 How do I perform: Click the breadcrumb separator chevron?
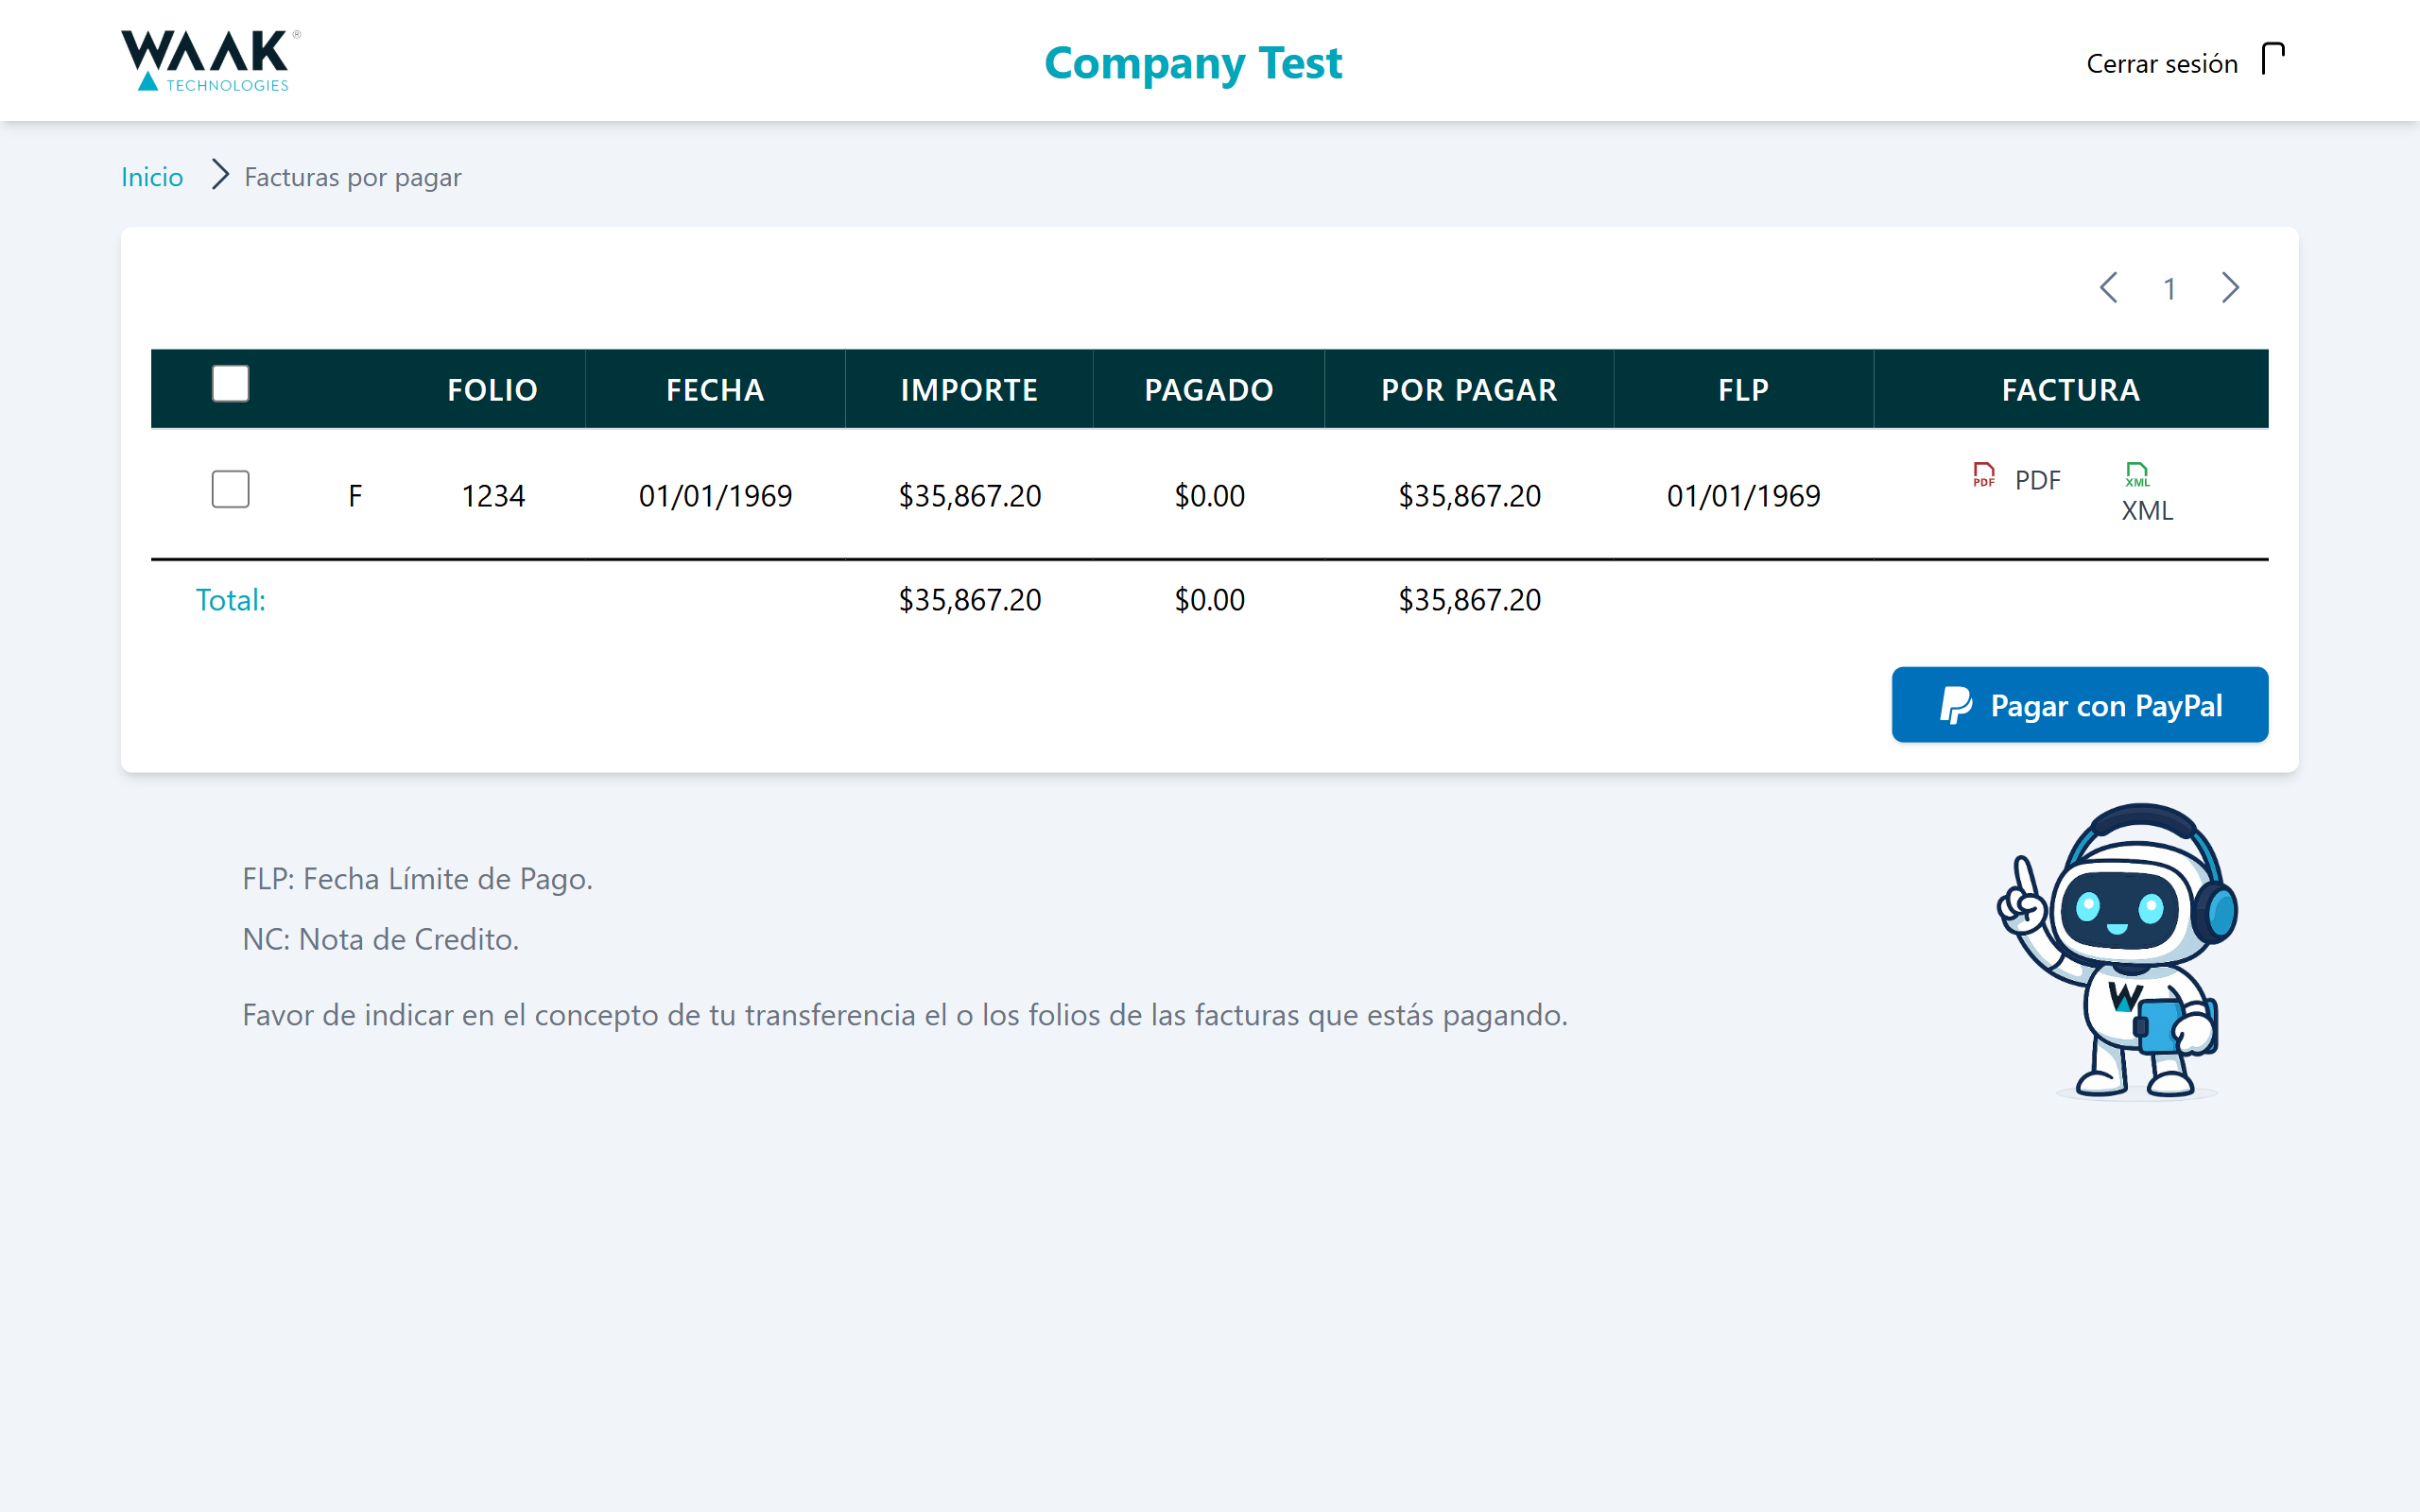(219, 177)
